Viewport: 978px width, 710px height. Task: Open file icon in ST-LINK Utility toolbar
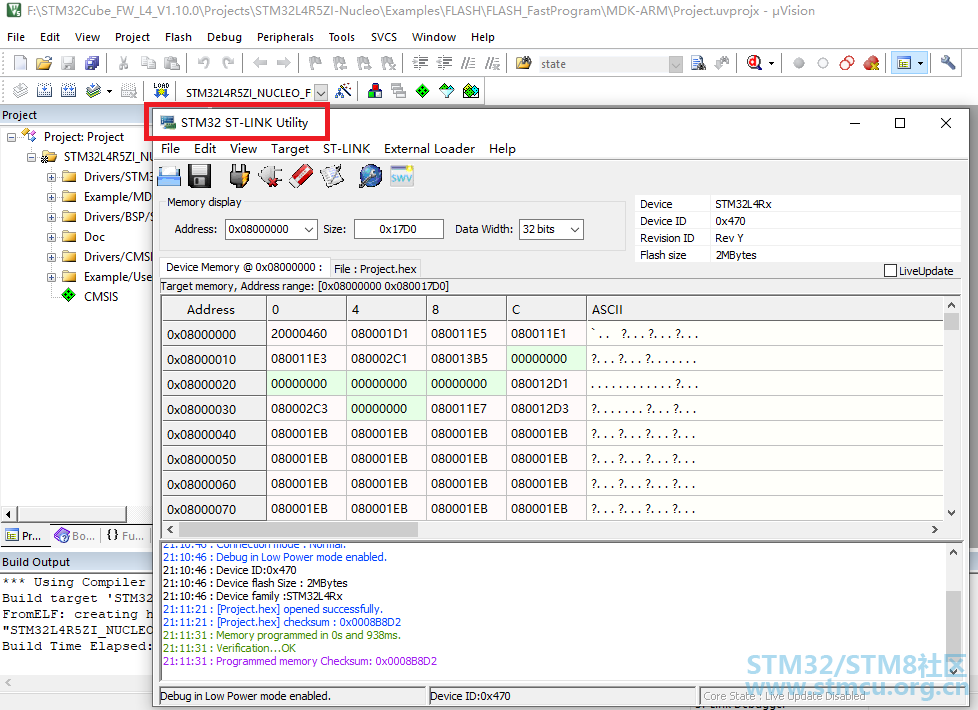(x=169, y=177)
